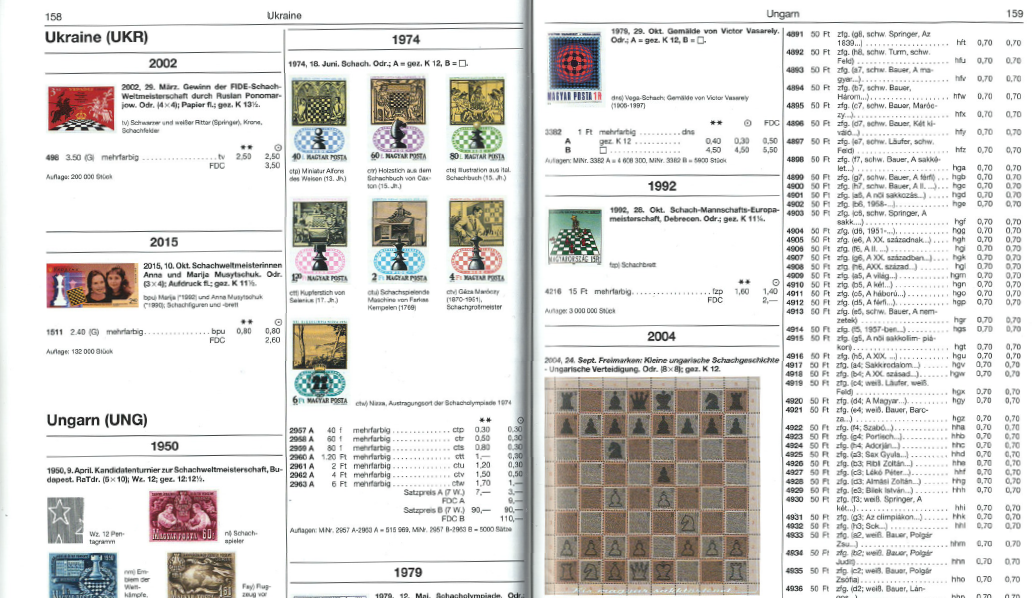Select the "Ukraine" running header
The width and height of the screenshot is (1036, 598).
pyautogui.click(x=284, y=15)
